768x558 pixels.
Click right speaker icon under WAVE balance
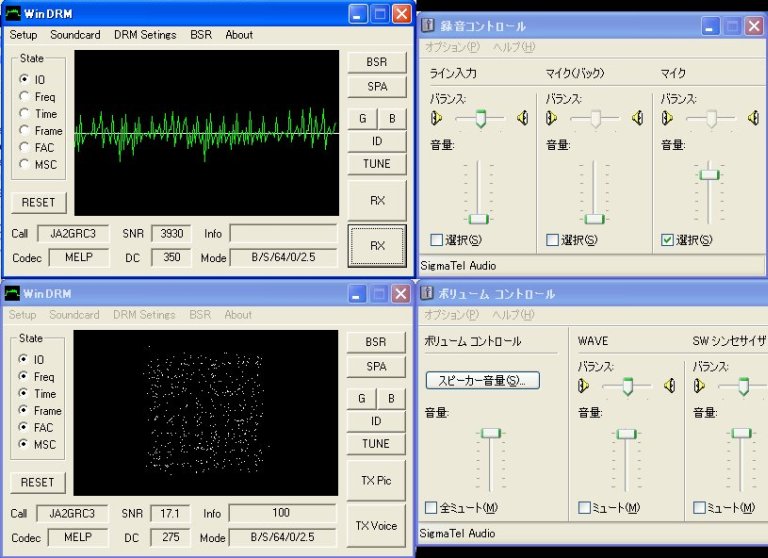coord(670,386)
